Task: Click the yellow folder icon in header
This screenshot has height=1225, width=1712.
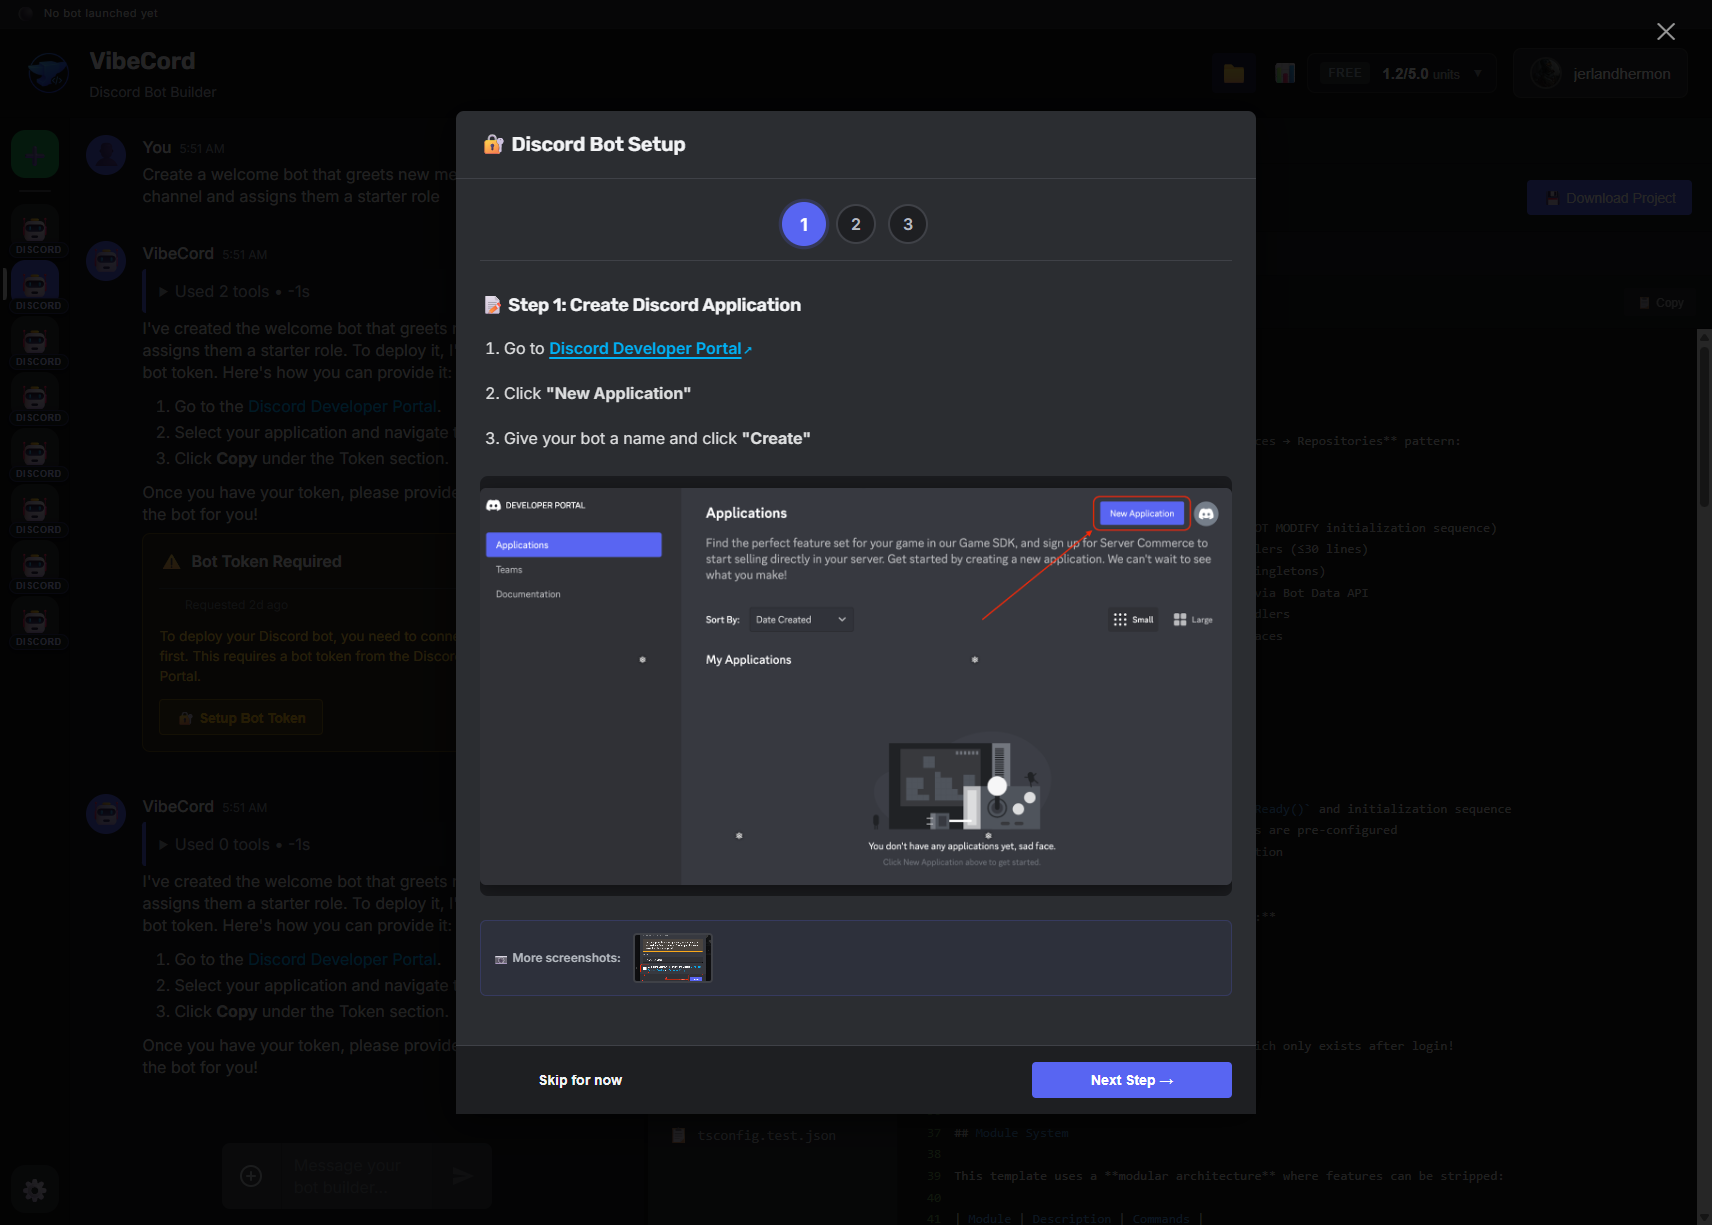Action: pyautogui.click(x=1234, y=74)
